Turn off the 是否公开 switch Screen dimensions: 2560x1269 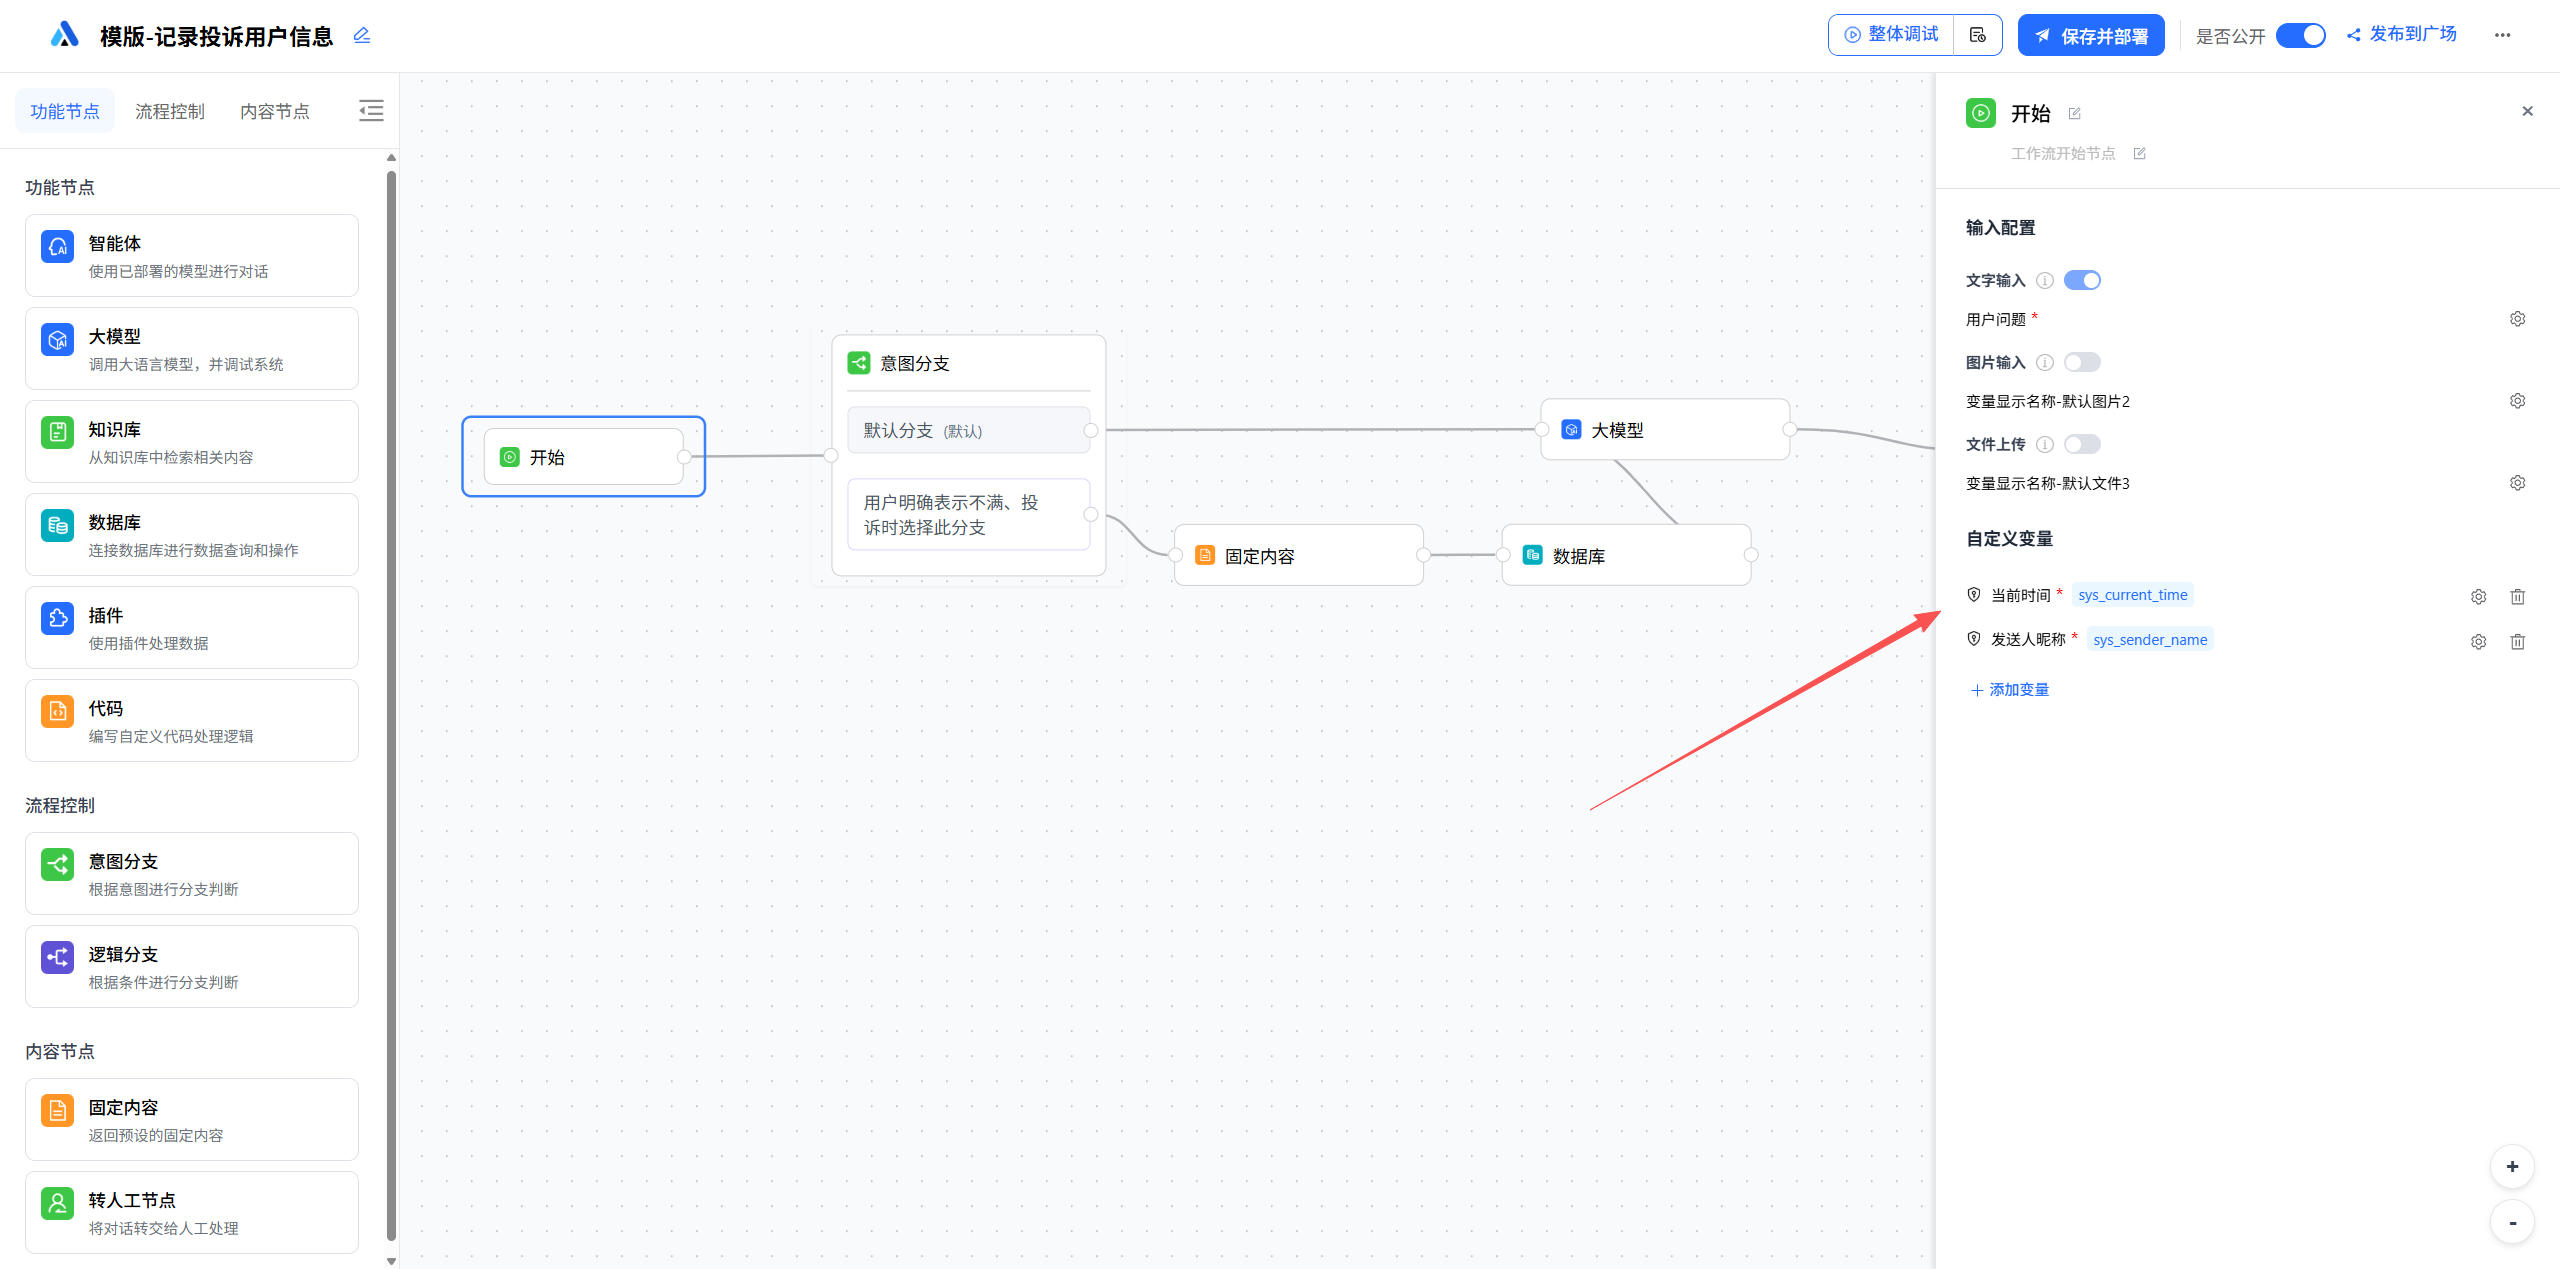tap(2300, 35)
